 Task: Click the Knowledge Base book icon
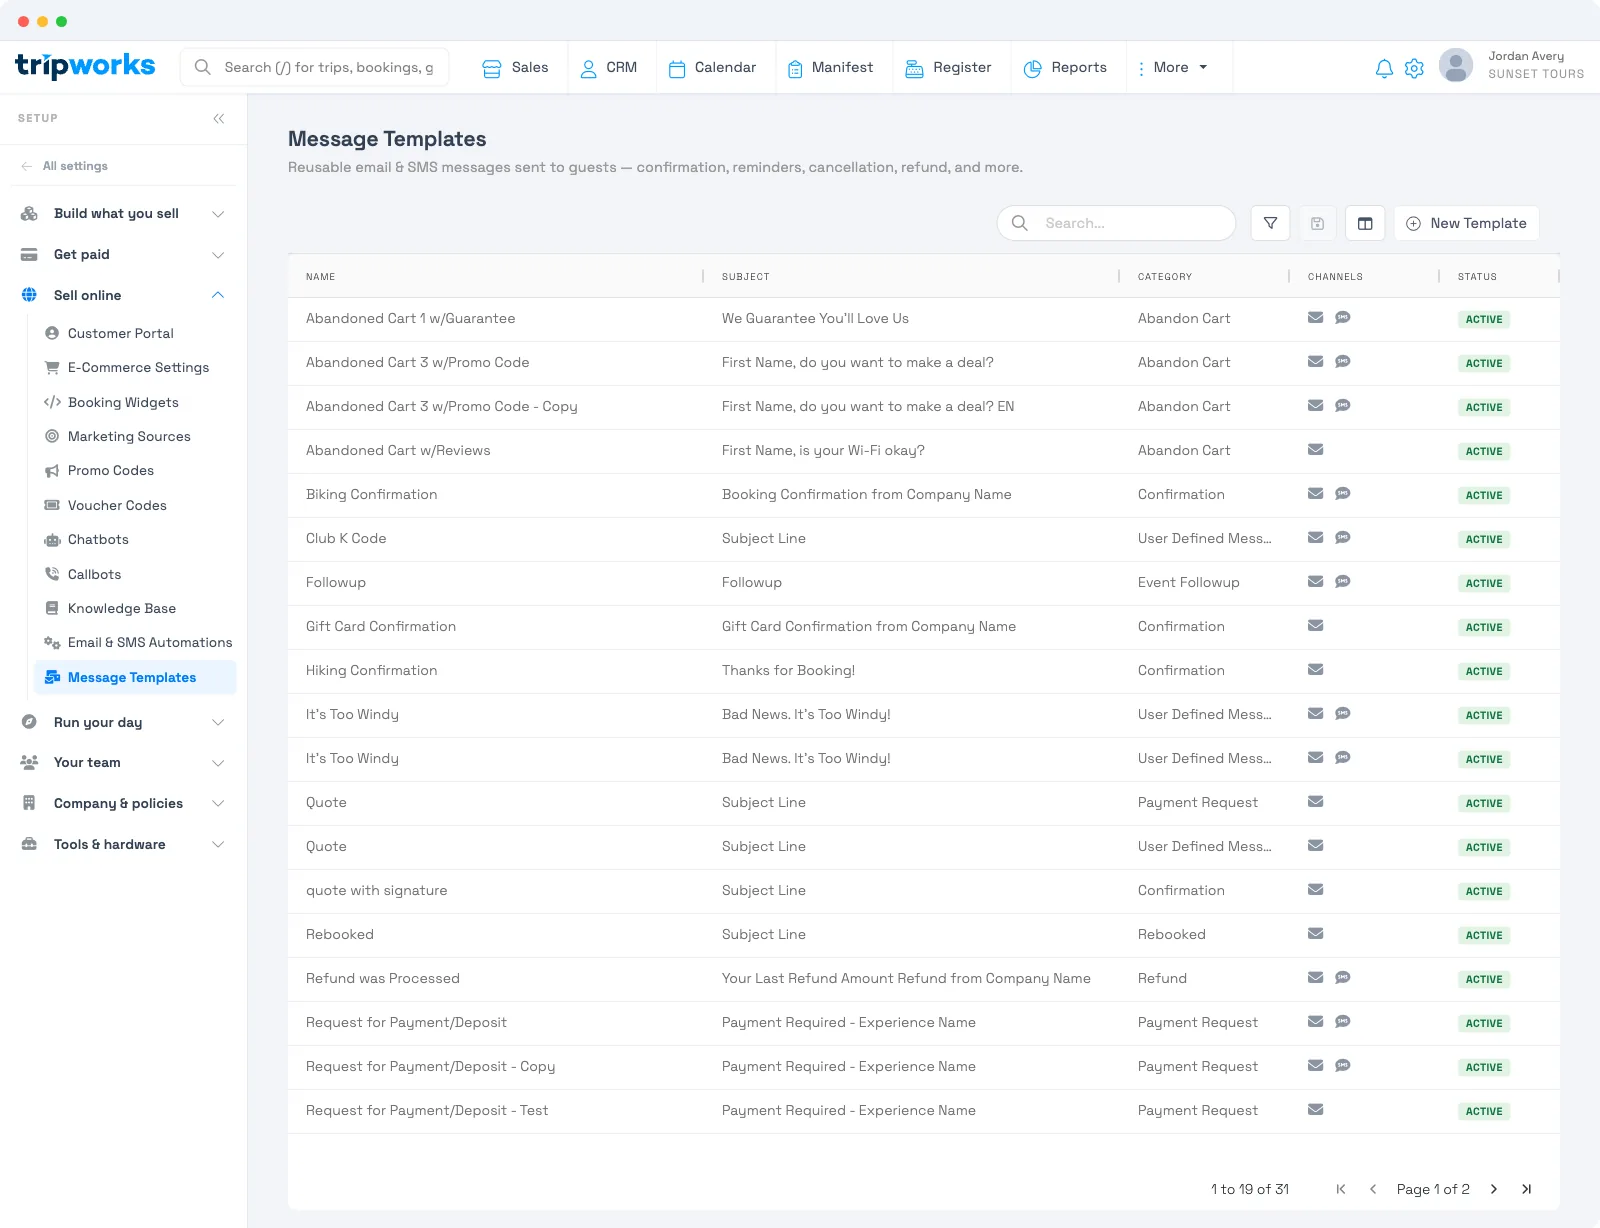[52, 608]
